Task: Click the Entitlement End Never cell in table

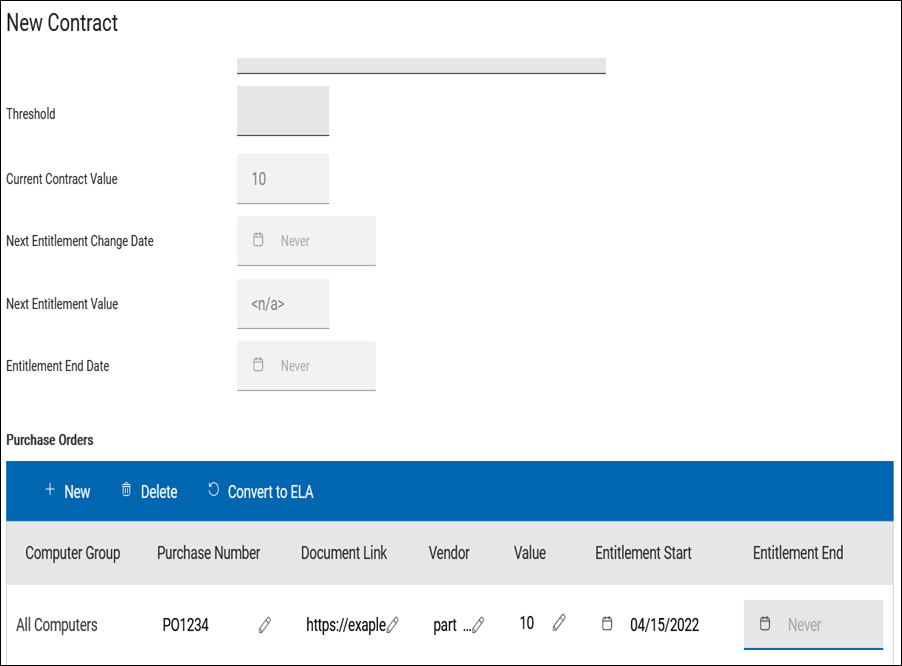Action: [813, 625]
